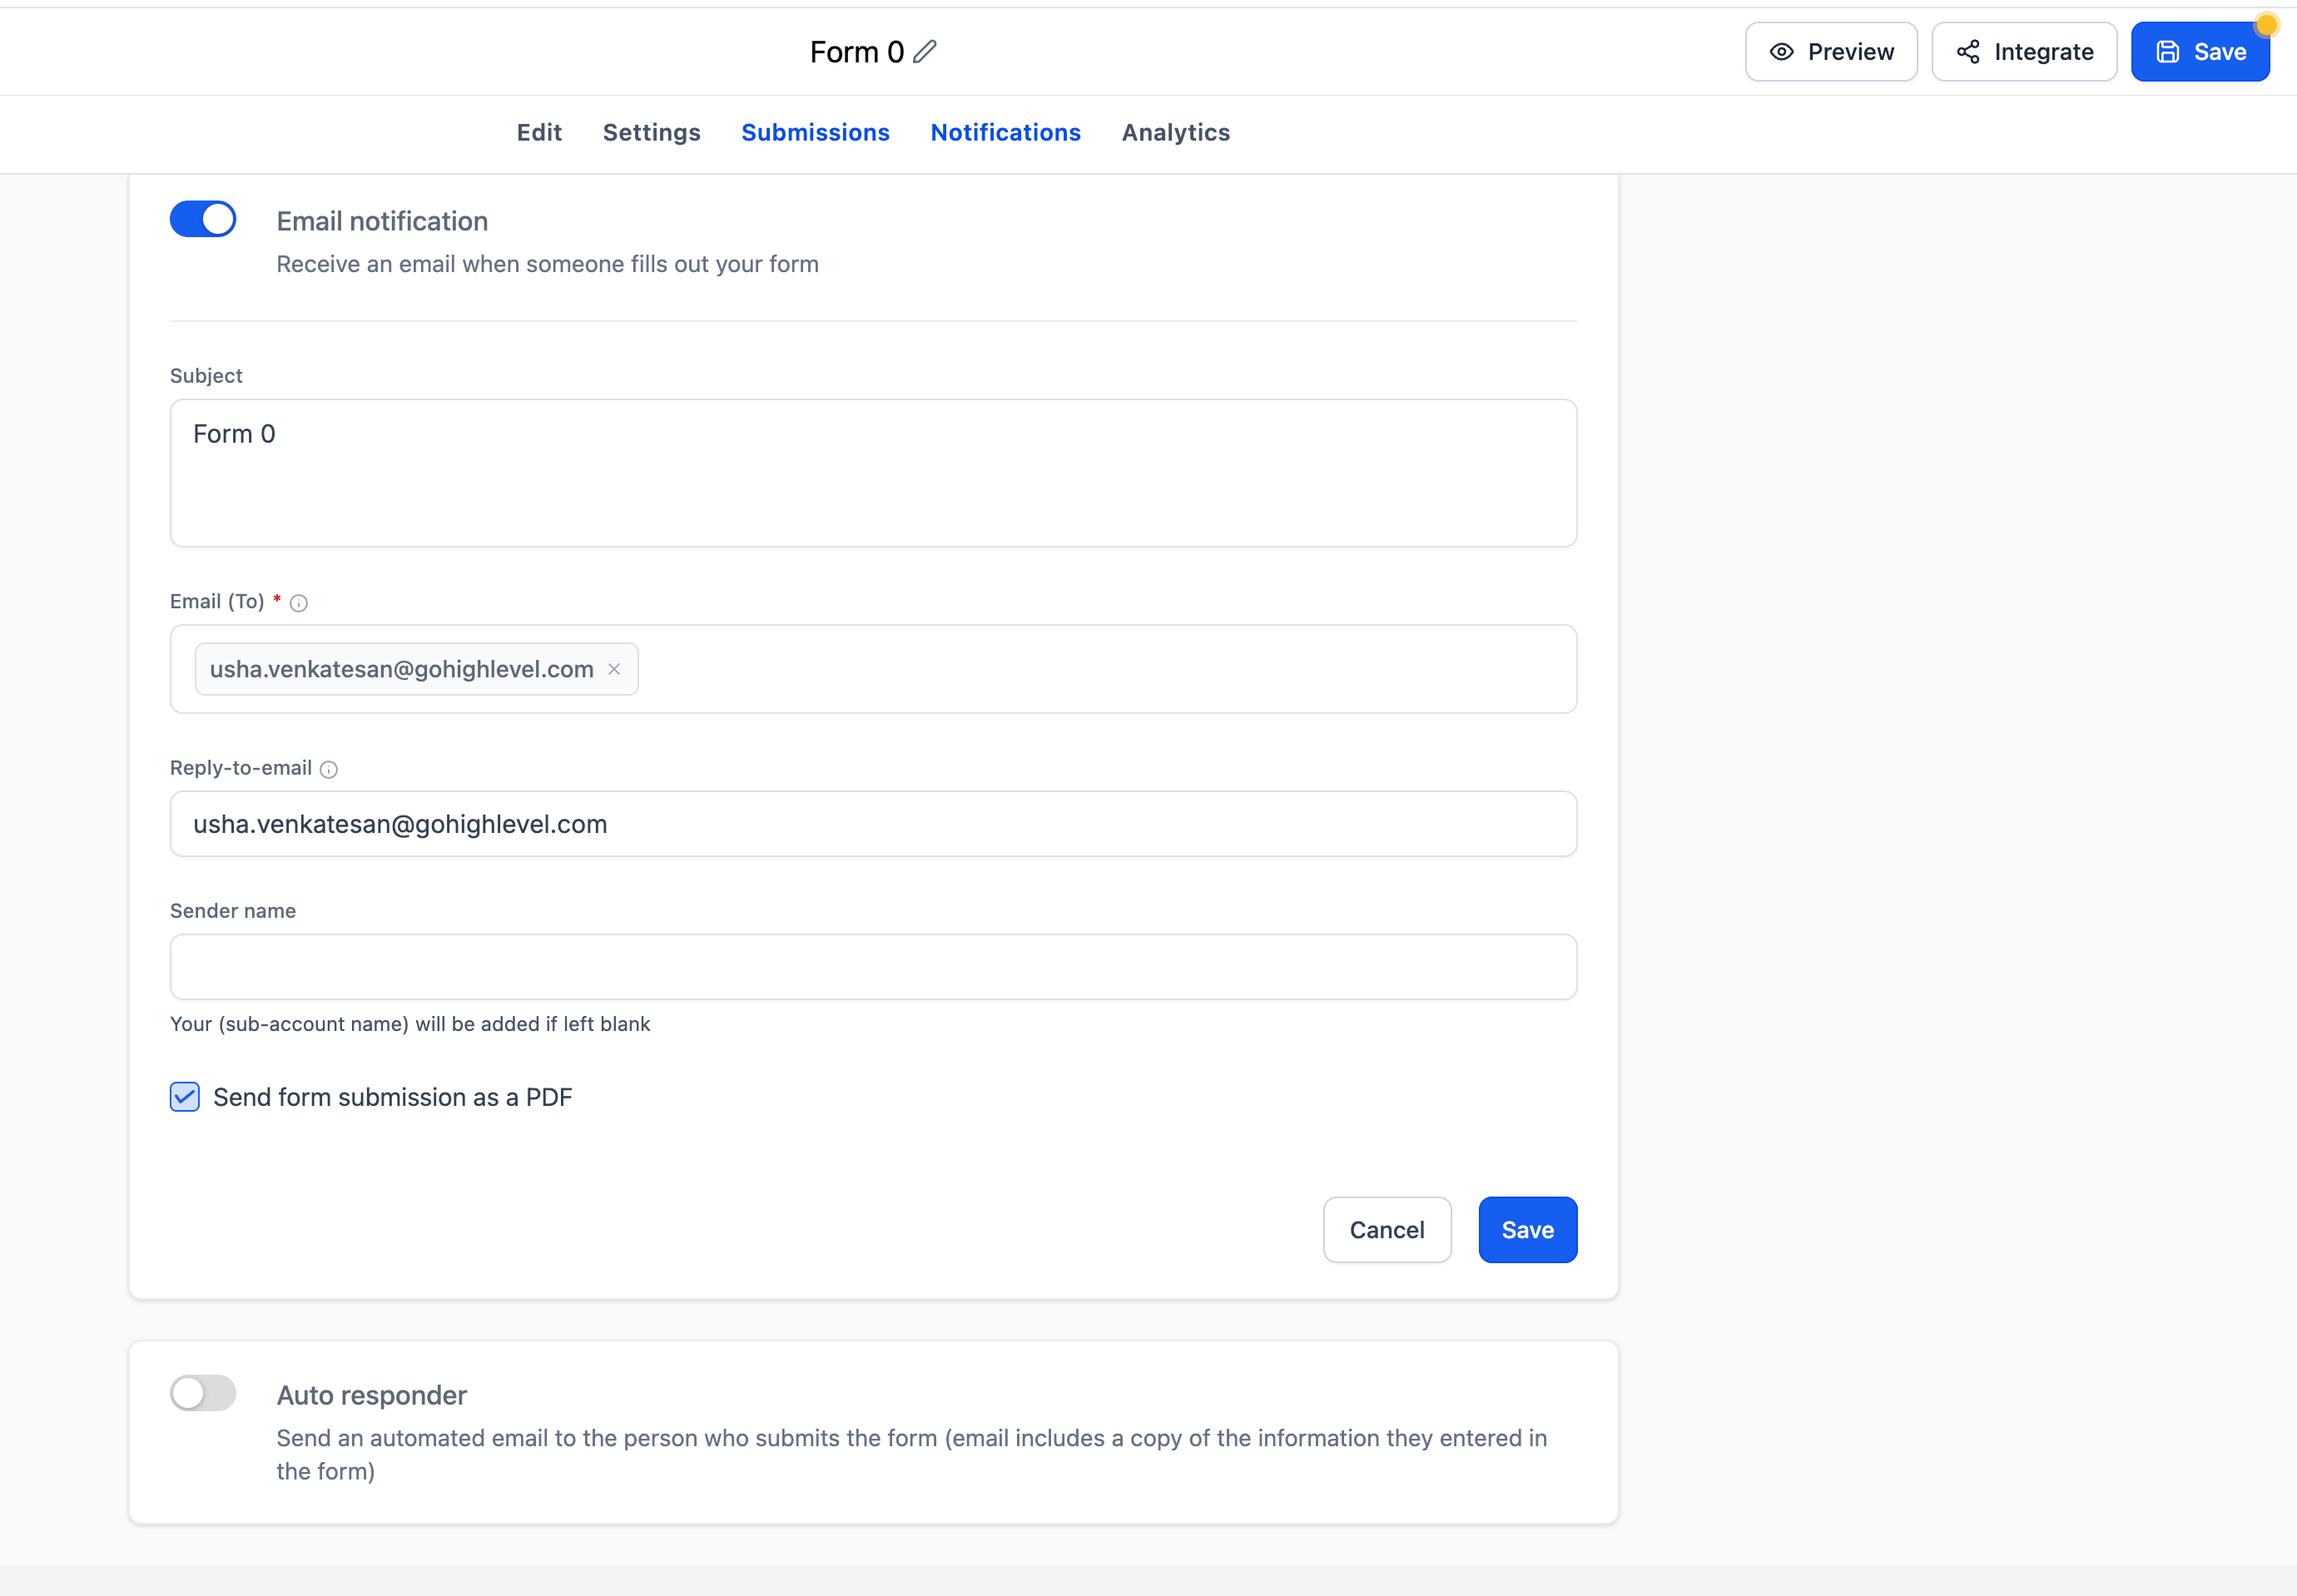Open the Analytics tab
2297x1596 pixels.
click(x=1175, y=132)
